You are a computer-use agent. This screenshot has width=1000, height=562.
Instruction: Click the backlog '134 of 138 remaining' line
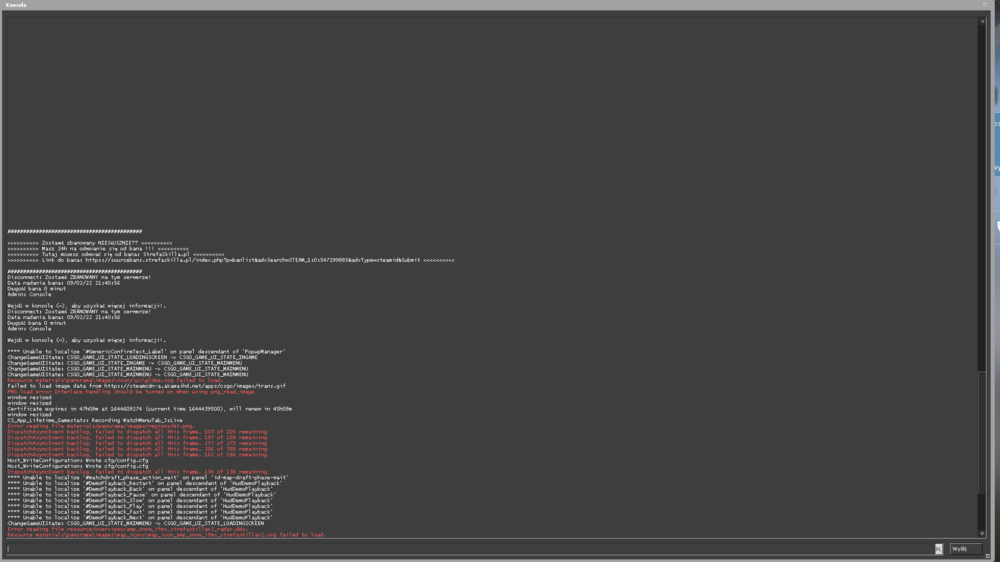[x=137, y=472]
